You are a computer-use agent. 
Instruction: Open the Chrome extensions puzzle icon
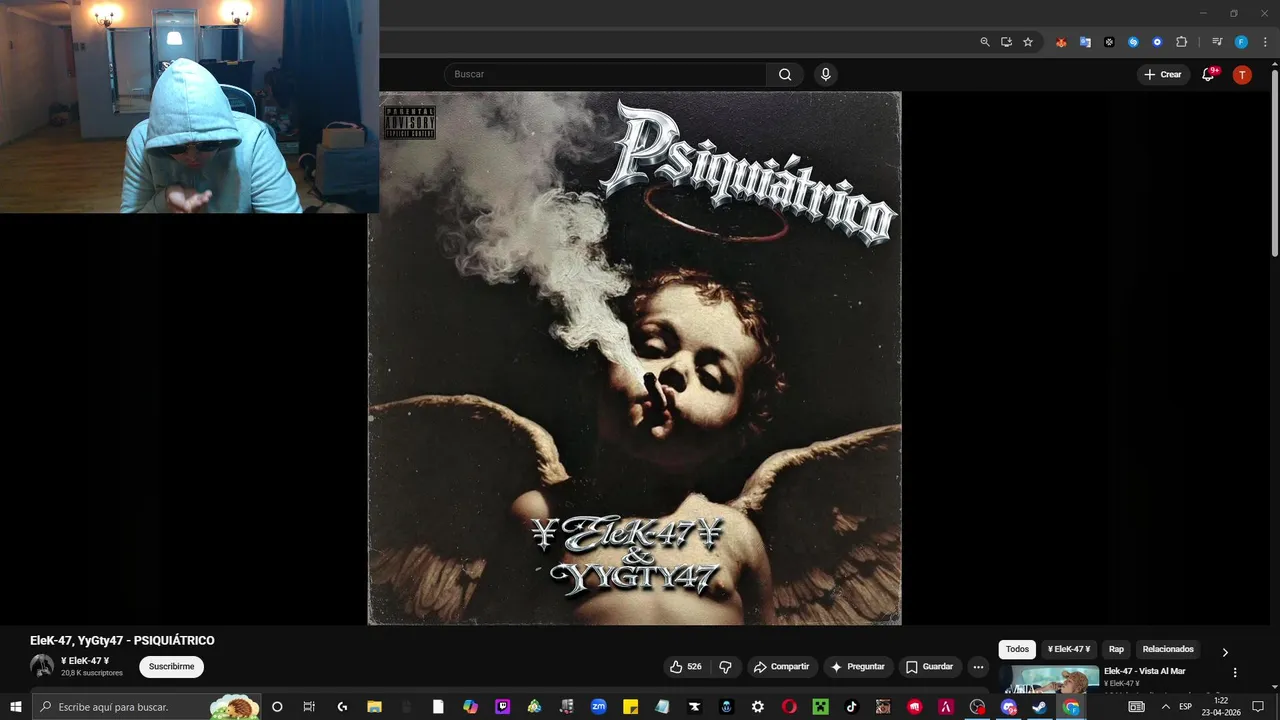tap(1181, 42)
